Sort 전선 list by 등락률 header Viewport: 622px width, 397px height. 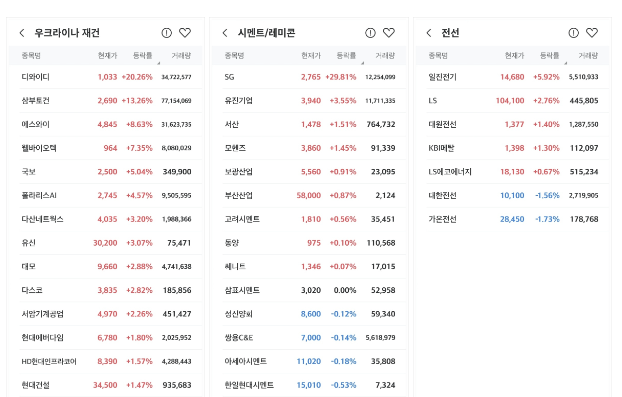point(549,56)
